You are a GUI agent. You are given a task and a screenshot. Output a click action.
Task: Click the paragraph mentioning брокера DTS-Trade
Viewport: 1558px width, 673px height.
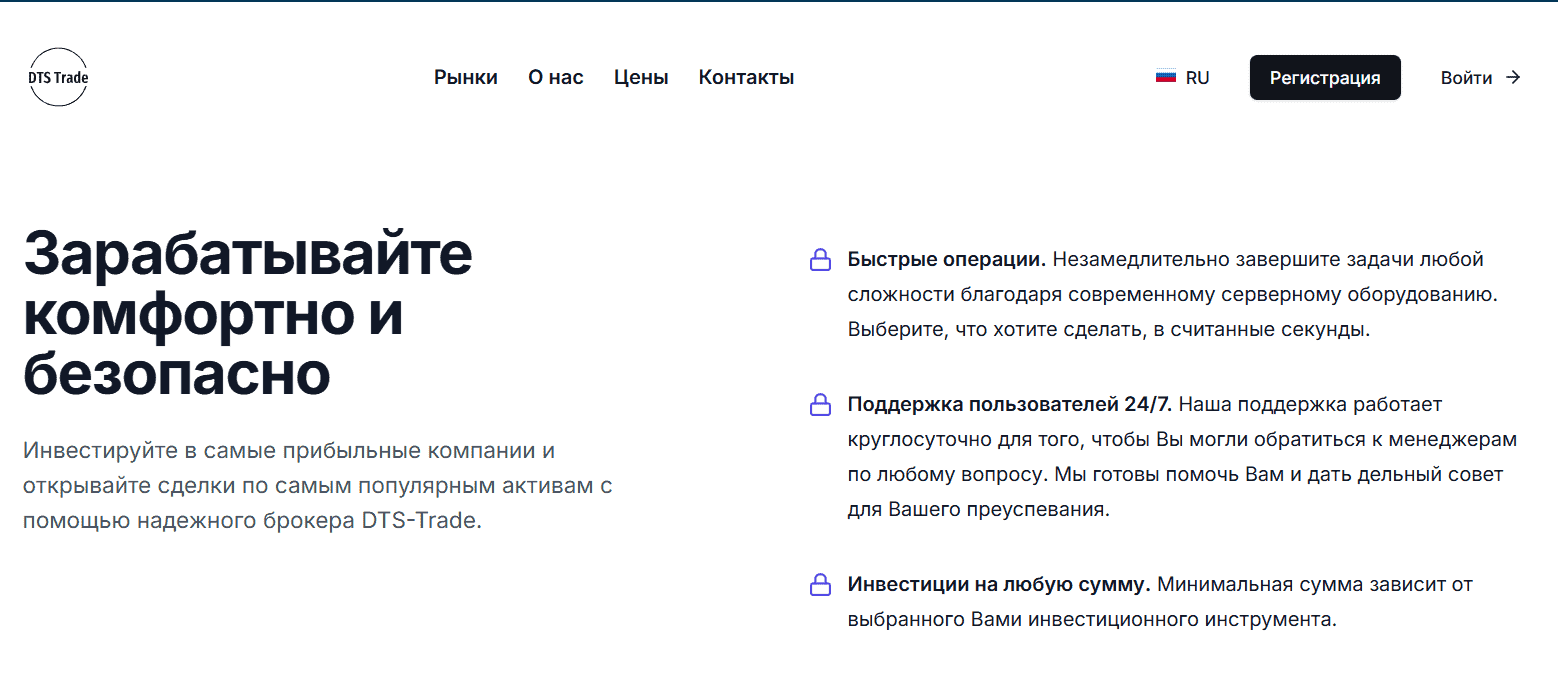click(x=317, y=486)
